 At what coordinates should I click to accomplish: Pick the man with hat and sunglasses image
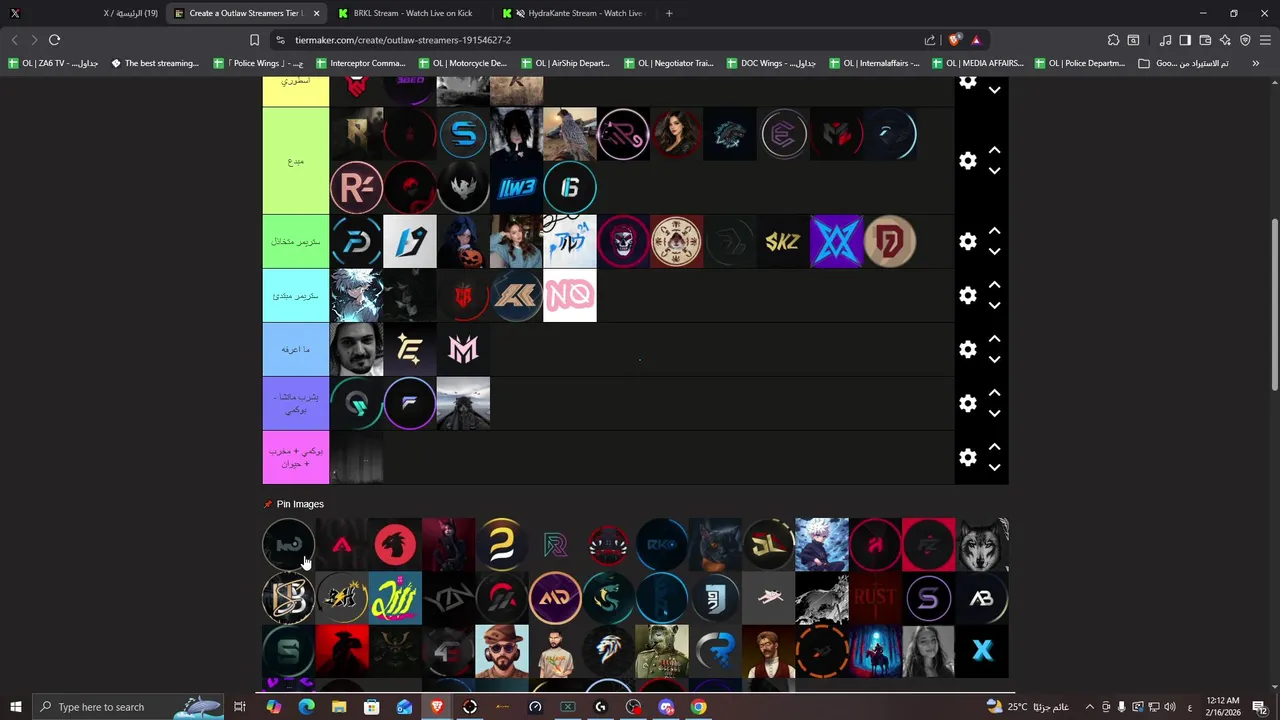tap(502, 652)
